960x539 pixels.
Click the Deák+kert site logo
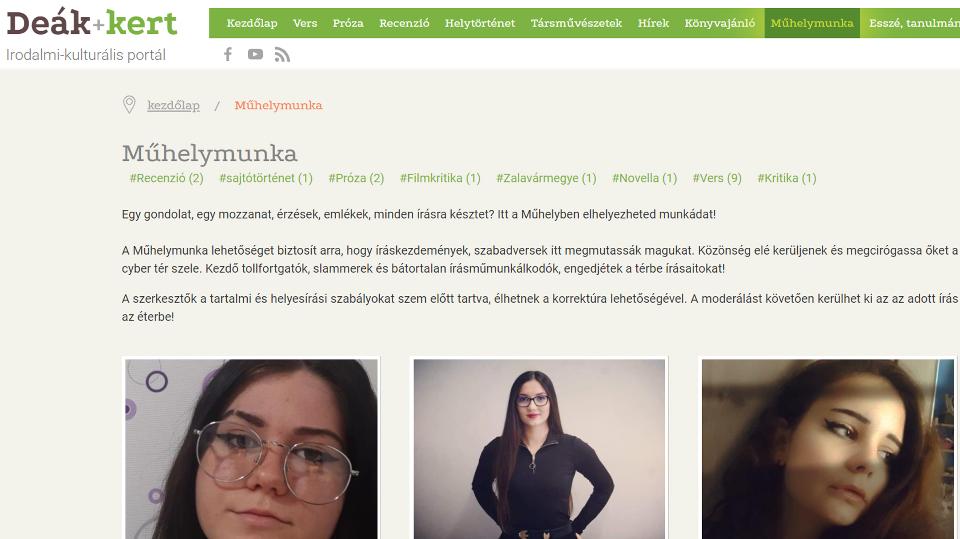(x=92, y=23)
